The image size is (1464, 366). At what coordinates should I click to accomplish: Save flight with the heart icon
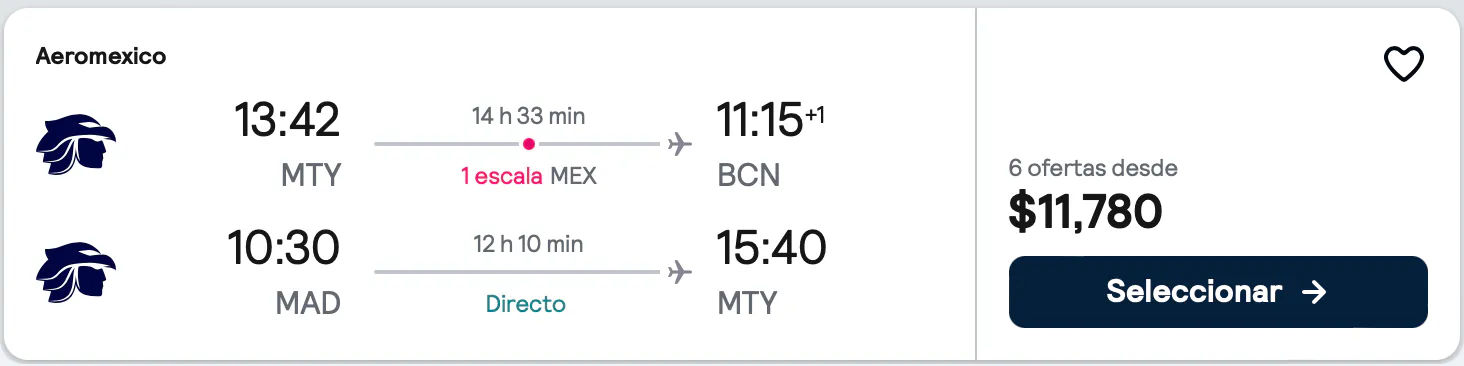(x=1403, y=65)
